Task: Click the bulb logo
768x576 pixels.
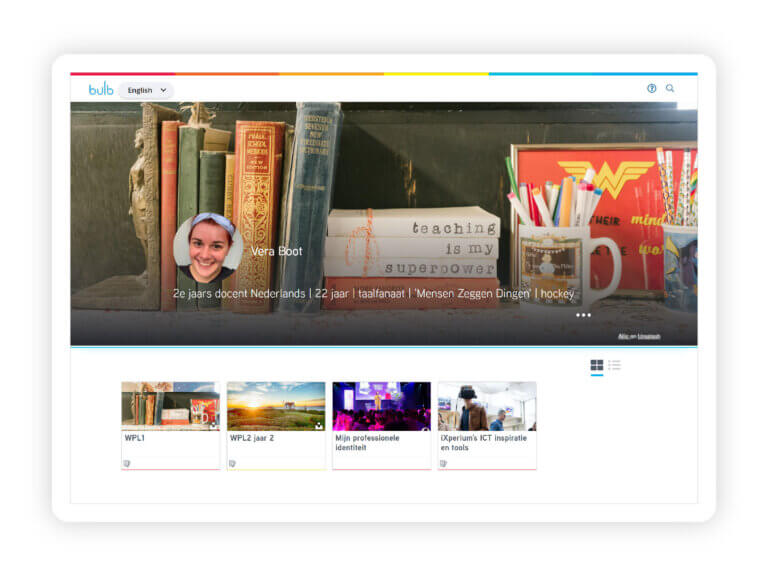Action: click(101, 89)
